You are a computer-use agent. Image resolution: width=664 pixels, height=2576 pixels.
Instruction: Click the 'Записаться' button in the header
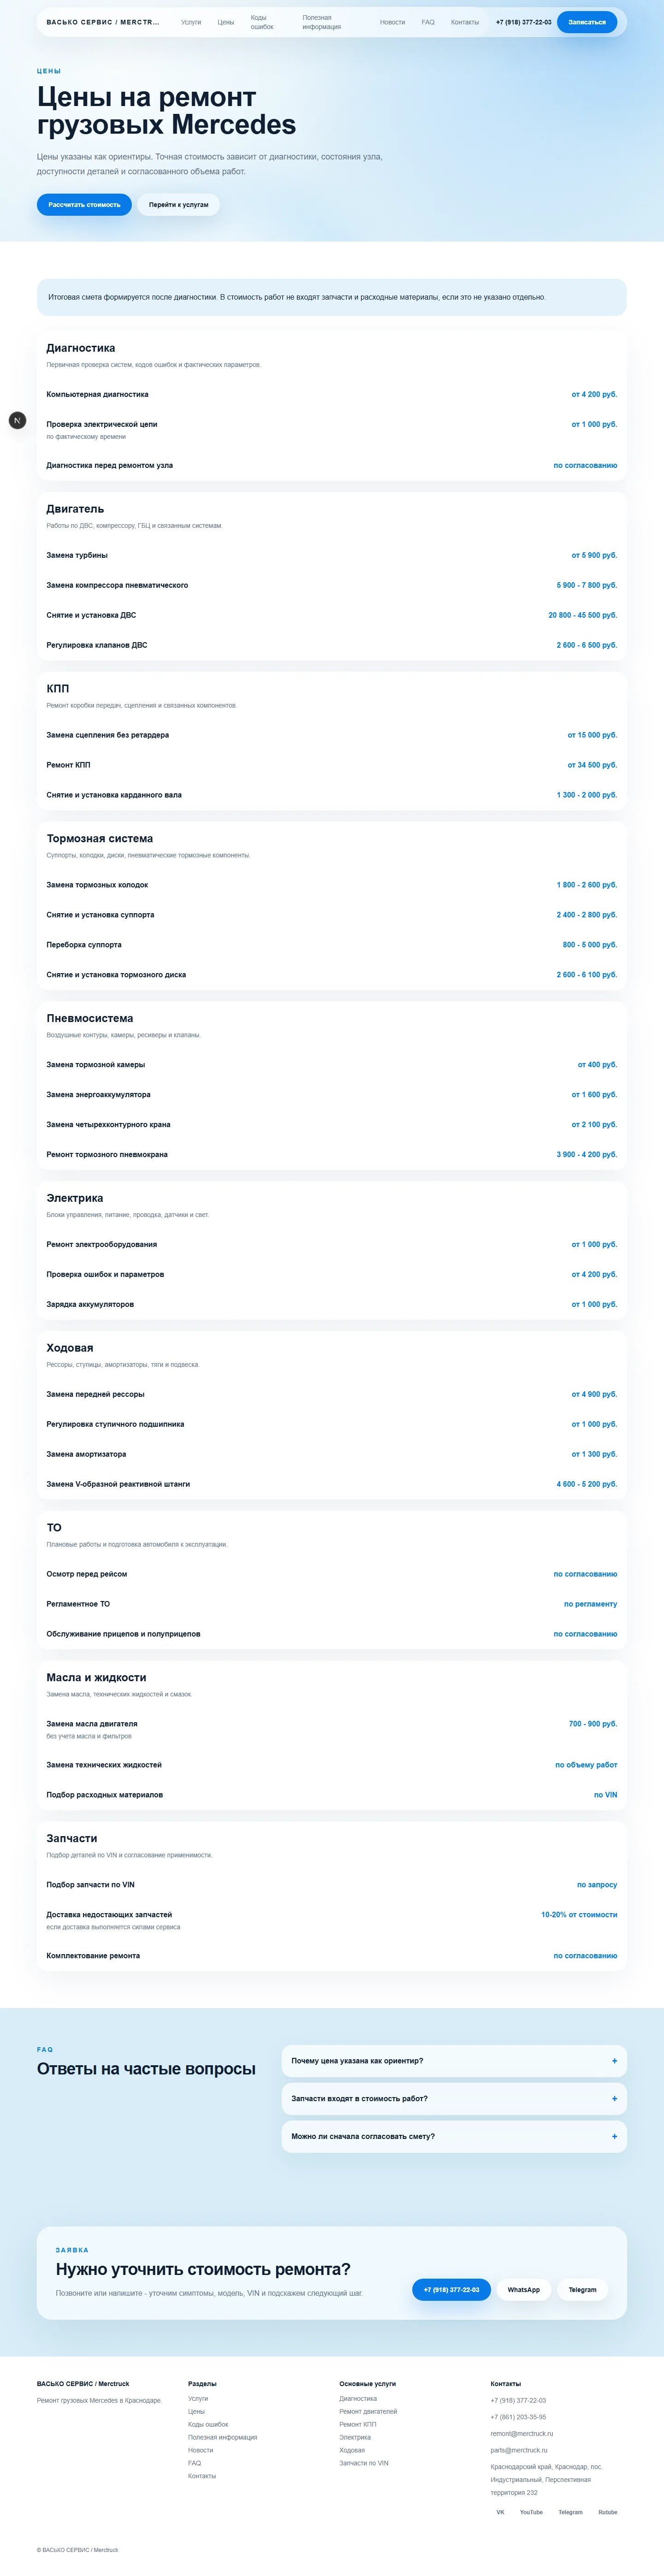[587, 22]
